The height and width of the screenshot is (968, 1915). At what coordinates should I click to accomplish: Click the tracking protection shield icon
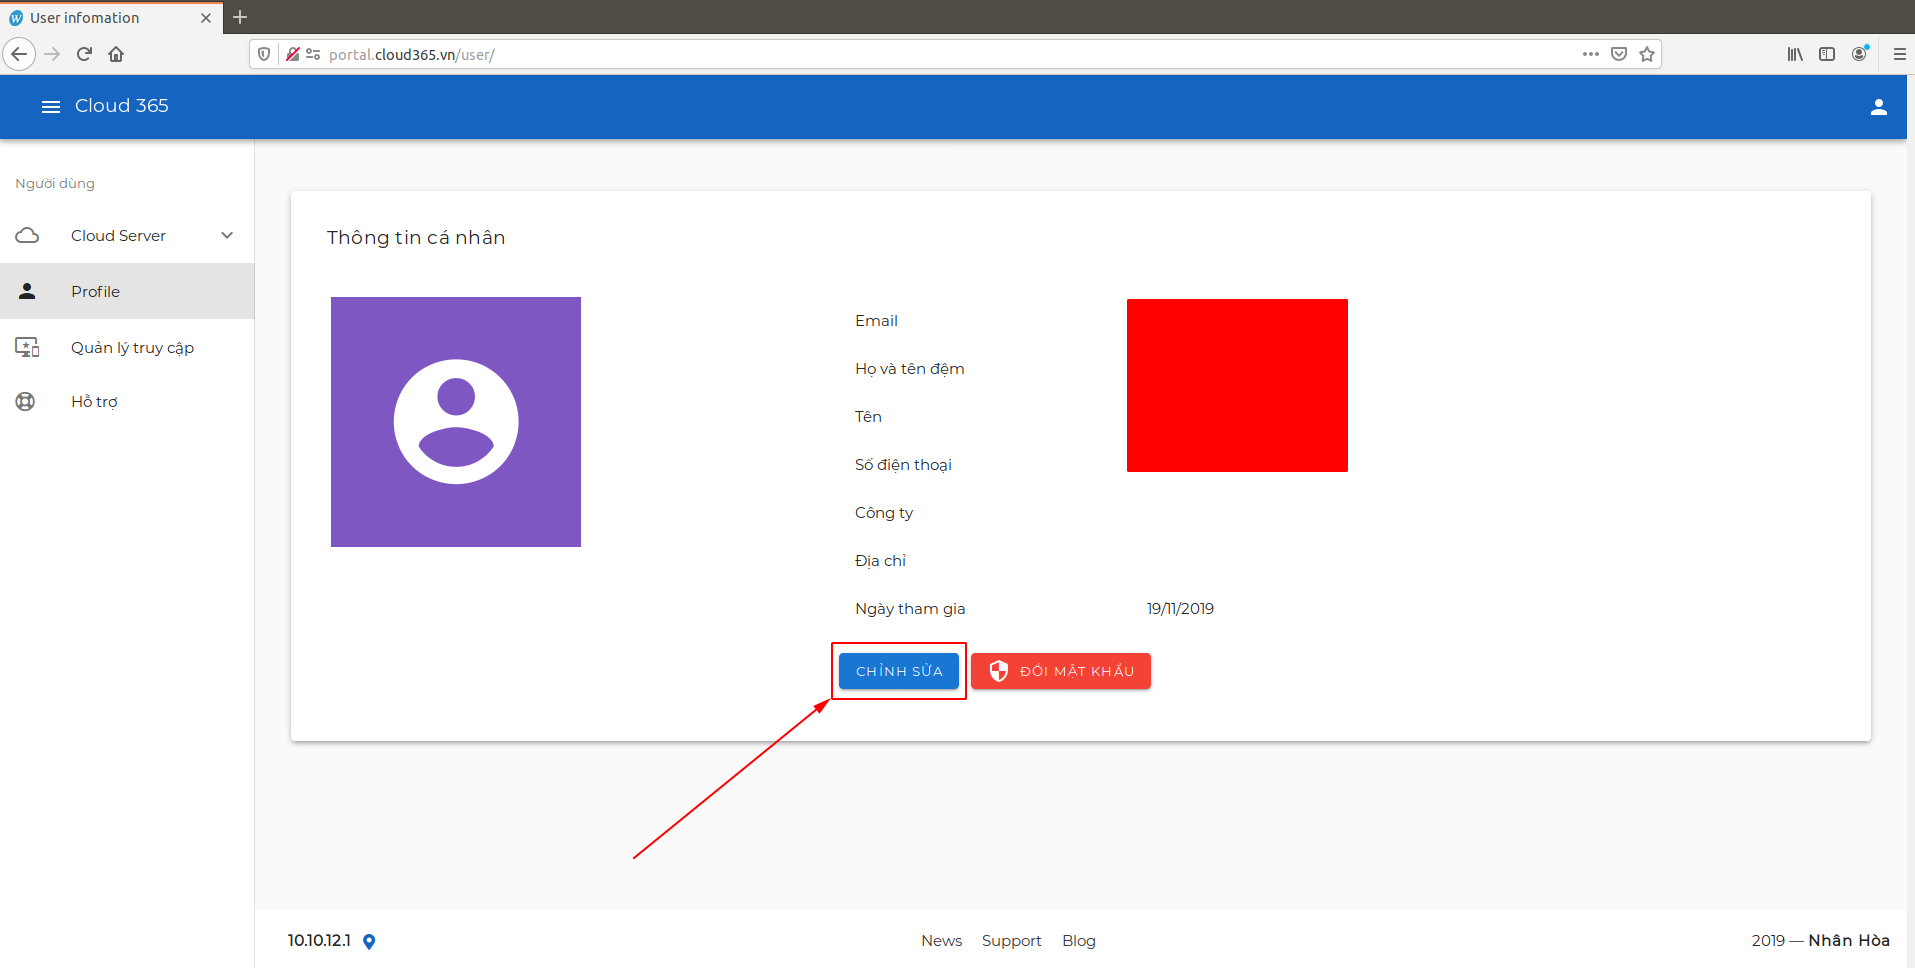(x=264, y=54)
